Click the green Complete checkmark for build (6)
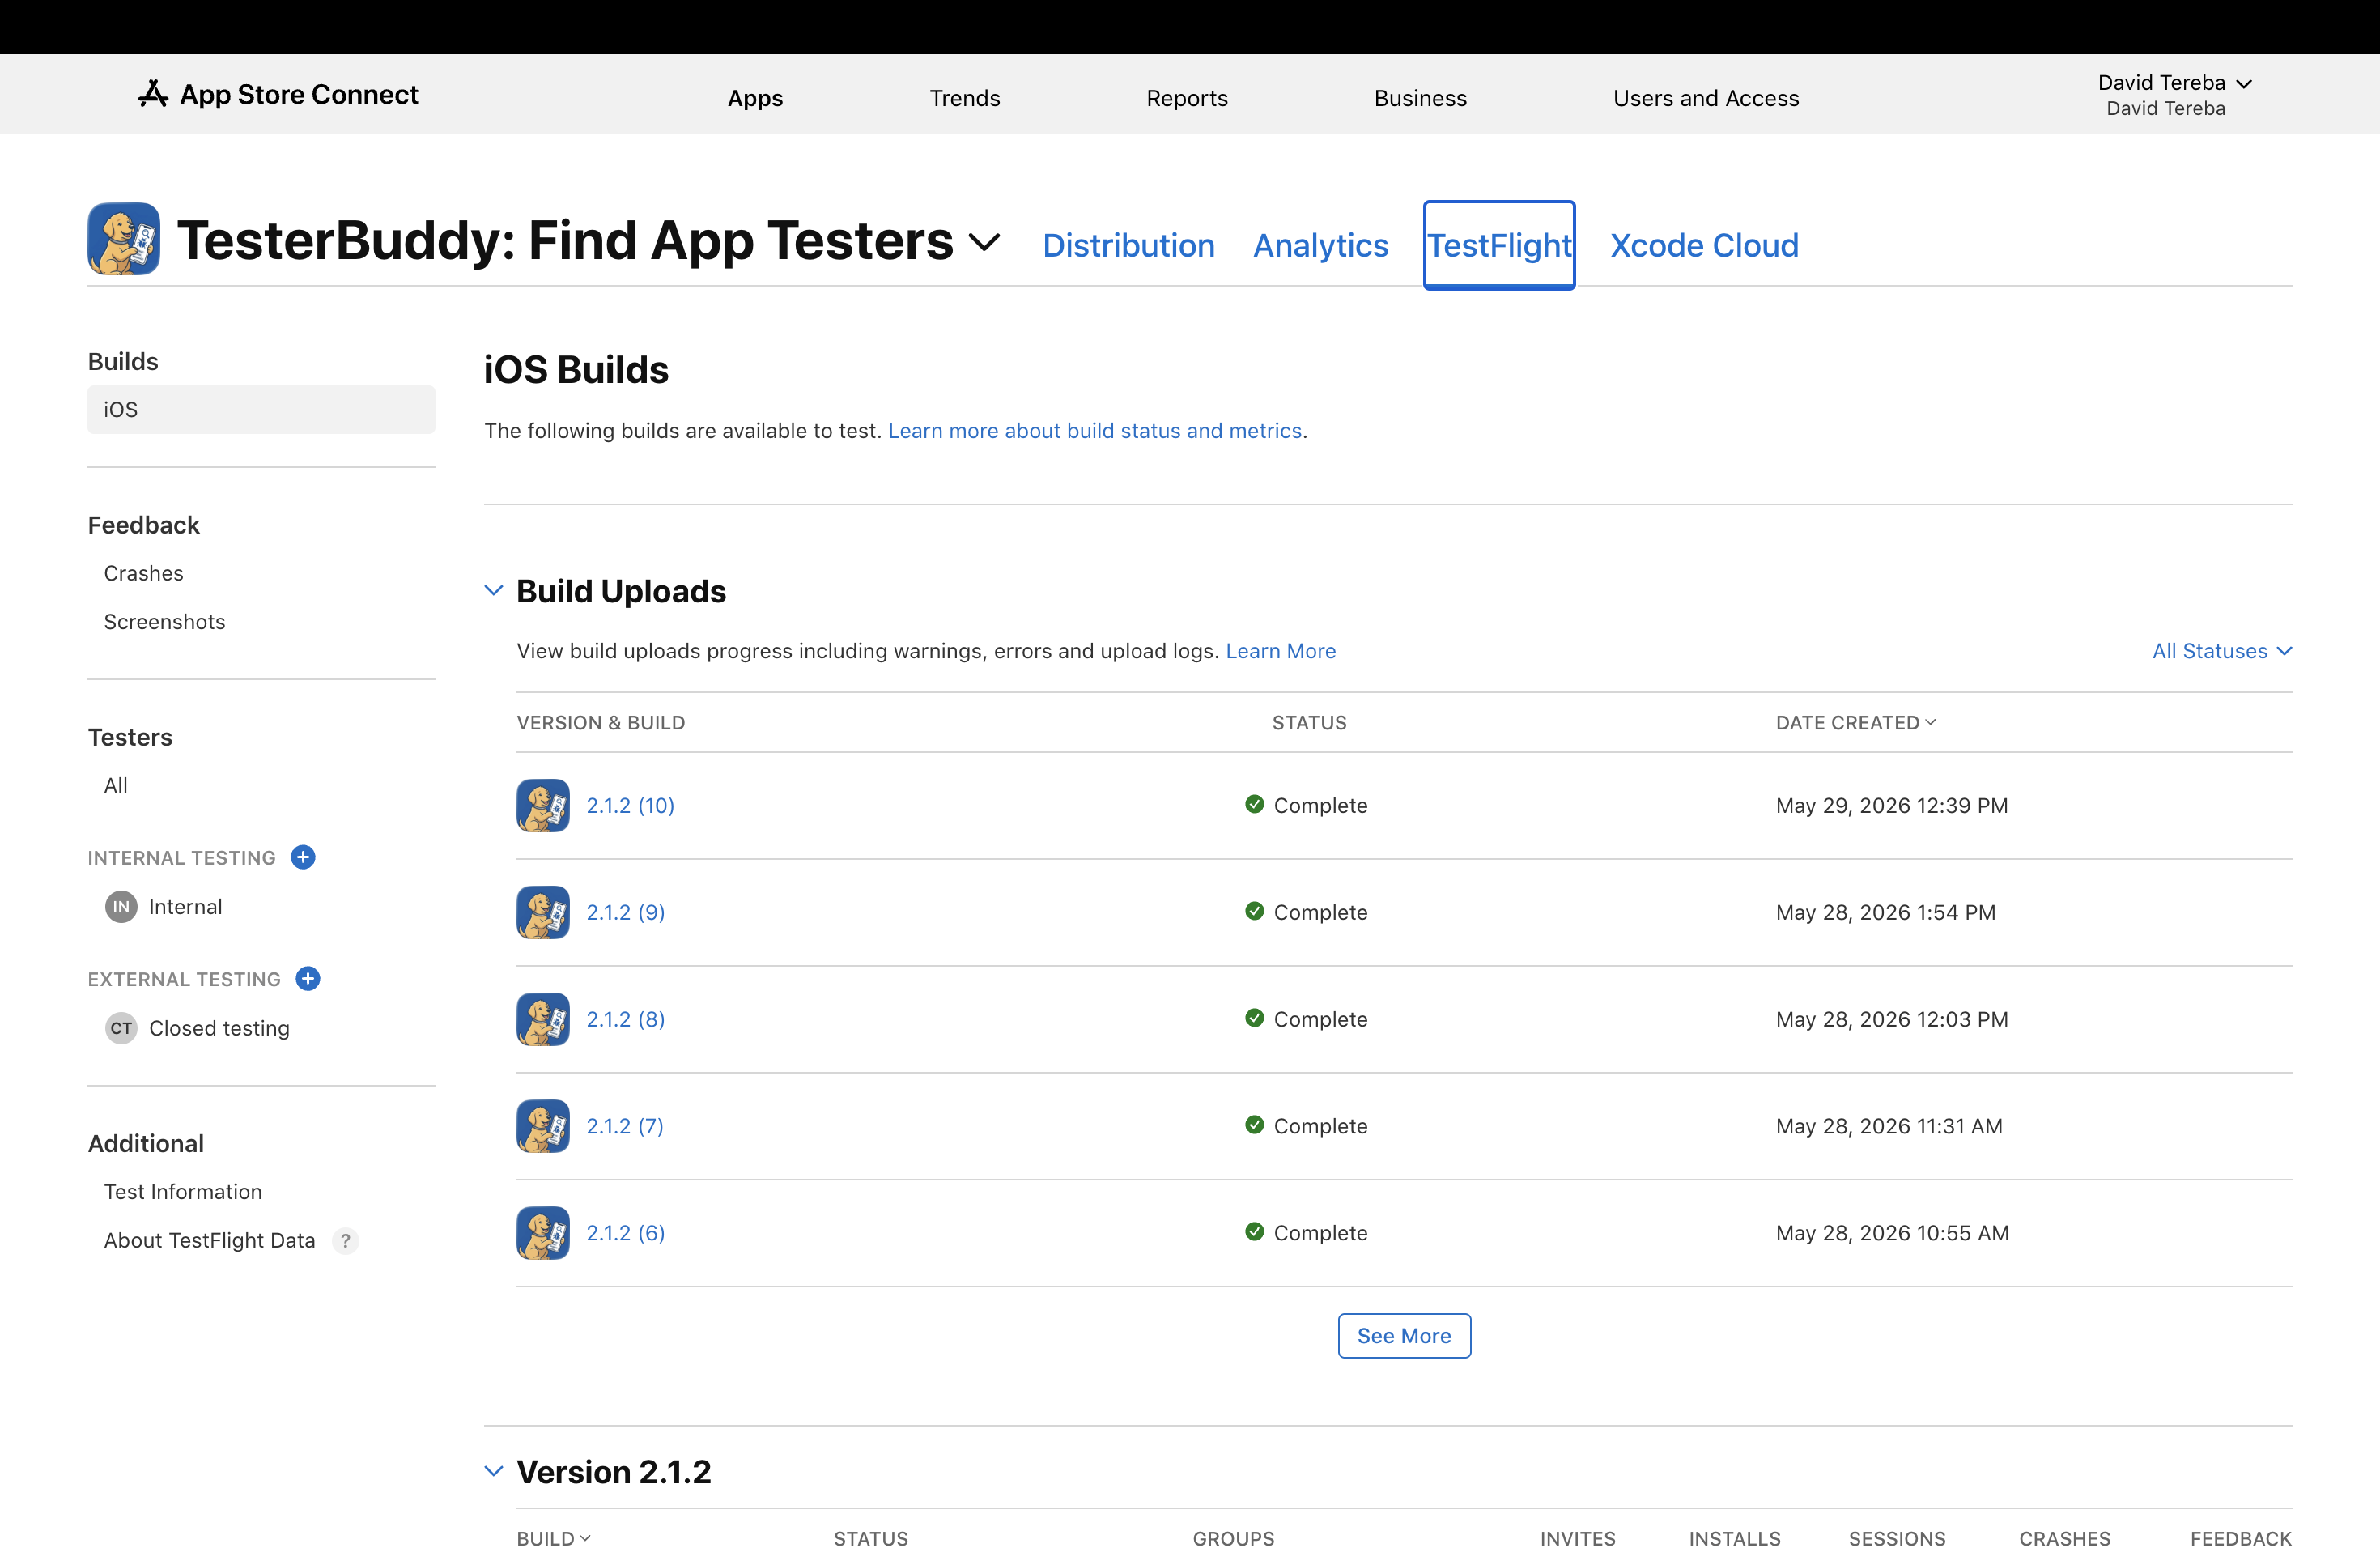Image resolution: width=2380 pixels, height=1548 pixels. click(x=1254, y=1232)
